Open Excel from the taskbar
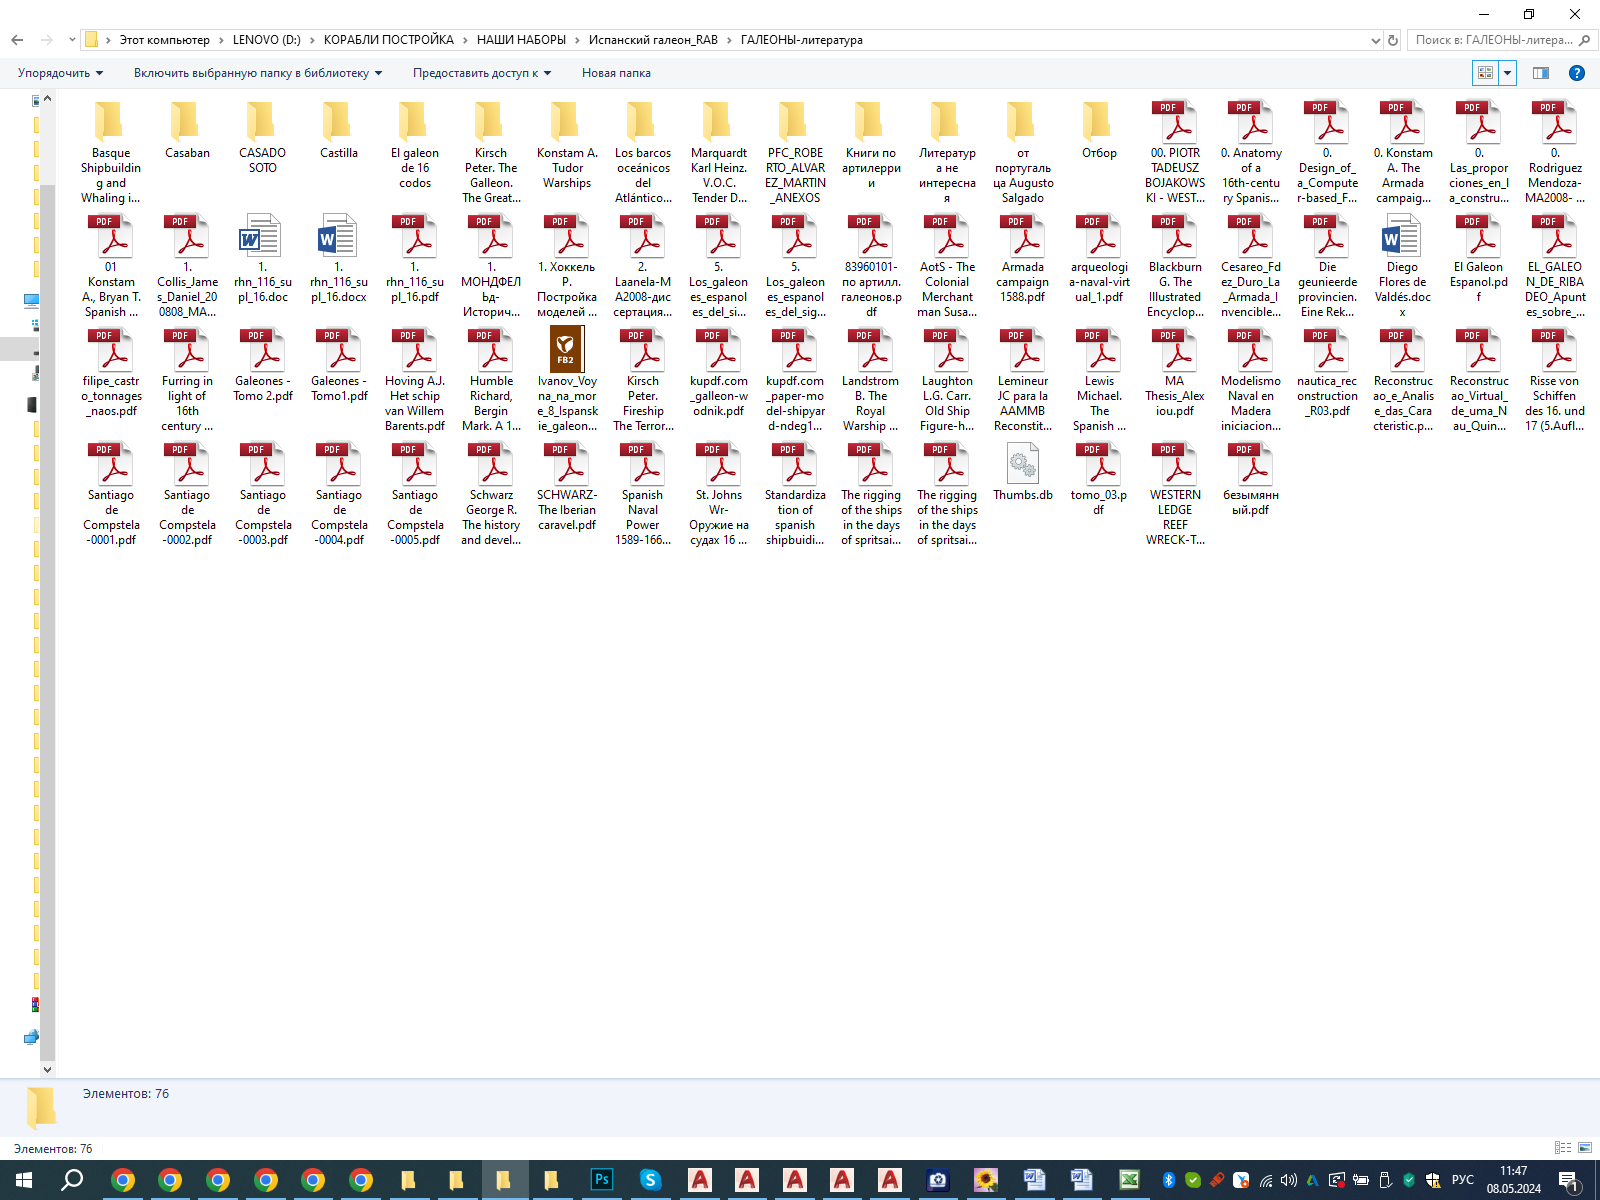 point(1129,1180)
